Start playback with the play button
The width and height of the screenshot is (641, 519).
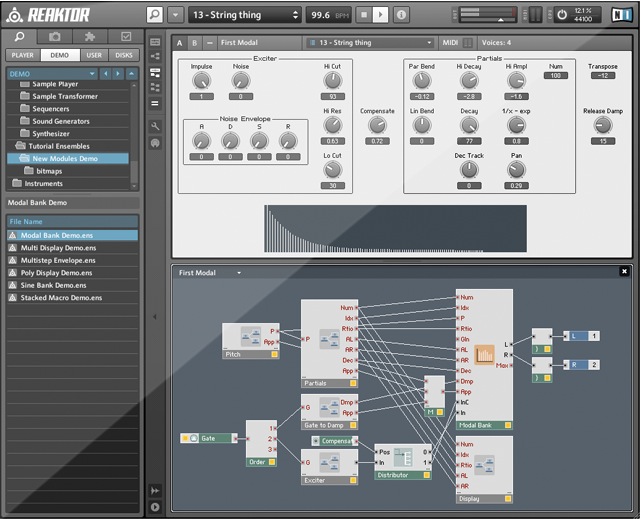(x=380, y=15)
